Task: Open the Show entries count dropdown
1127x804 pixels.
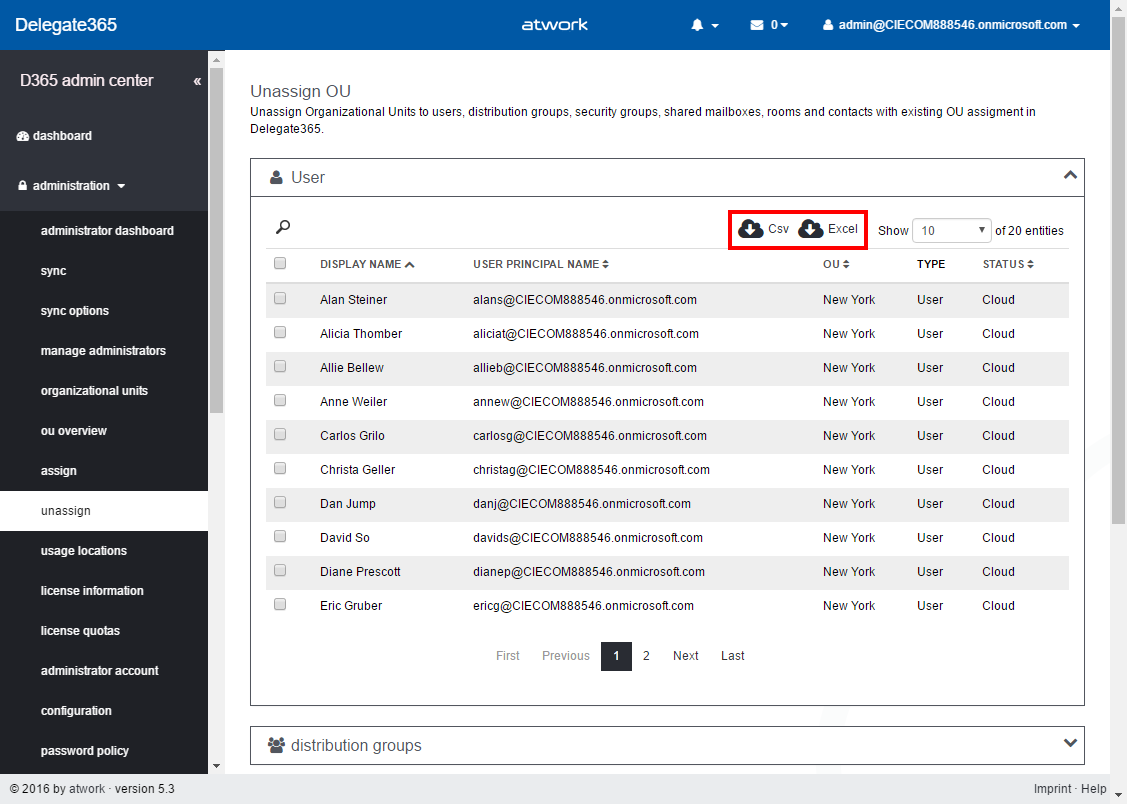Action: (x=951, y=230)
